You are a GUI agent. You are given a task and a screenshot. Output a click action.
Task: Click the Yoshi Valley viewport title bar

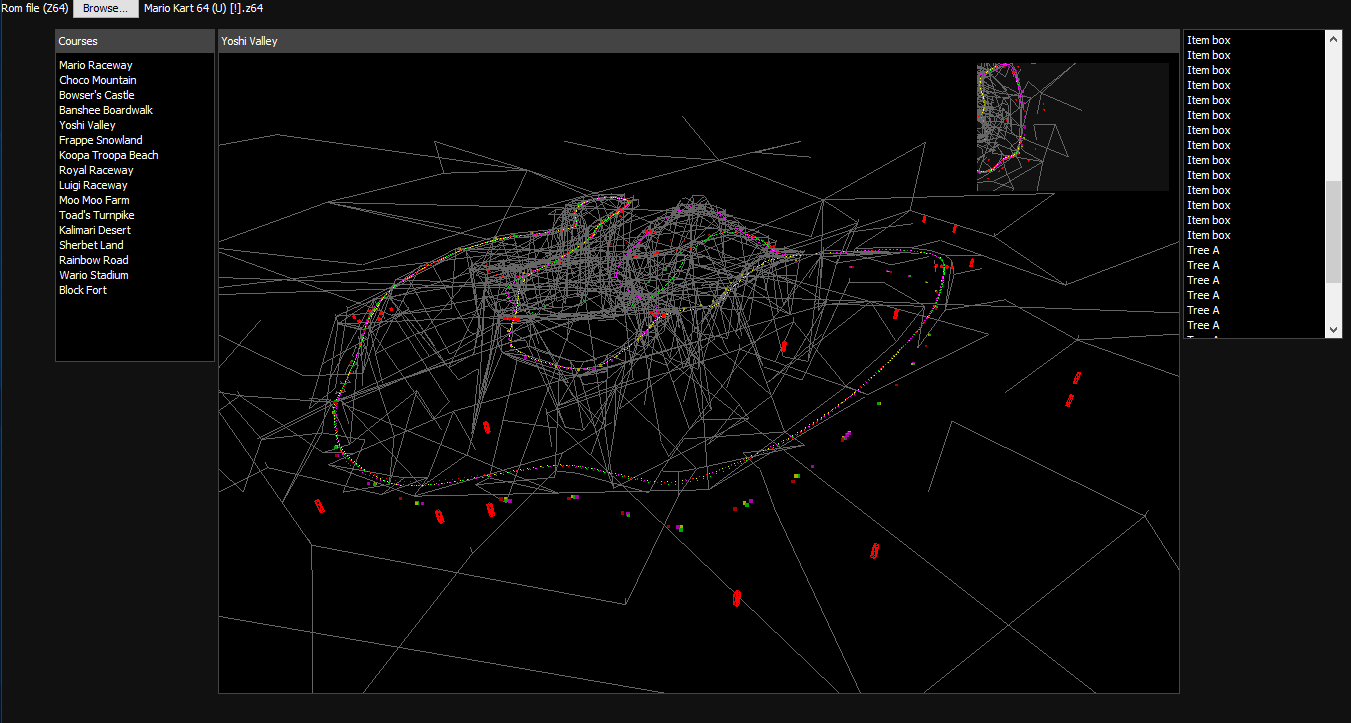point(699,41)
